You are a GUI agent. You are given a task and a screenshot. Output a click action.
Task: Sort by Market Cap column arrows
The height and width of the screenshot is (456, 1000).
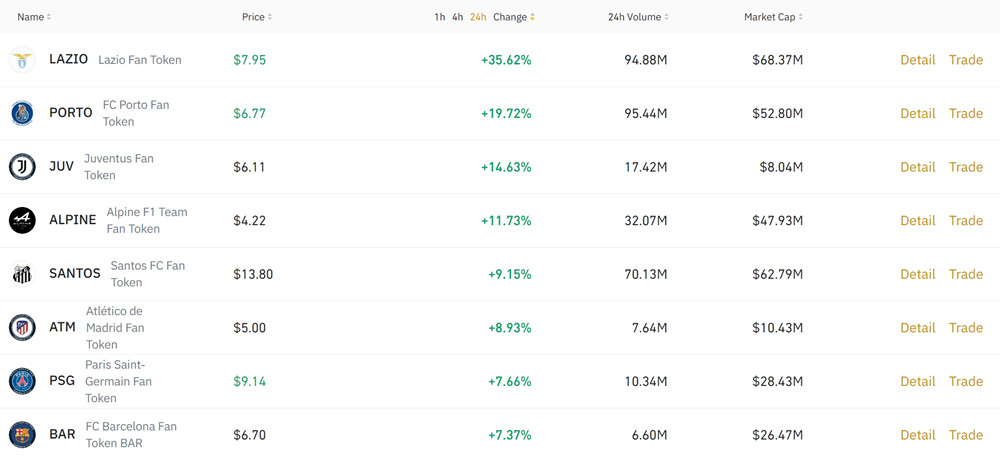click(800, 17)
